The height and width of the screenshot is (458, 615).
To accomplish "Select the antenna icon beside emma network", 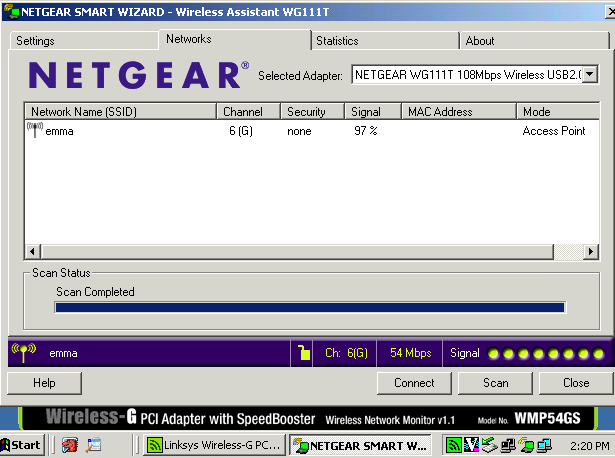I will 35,129.
